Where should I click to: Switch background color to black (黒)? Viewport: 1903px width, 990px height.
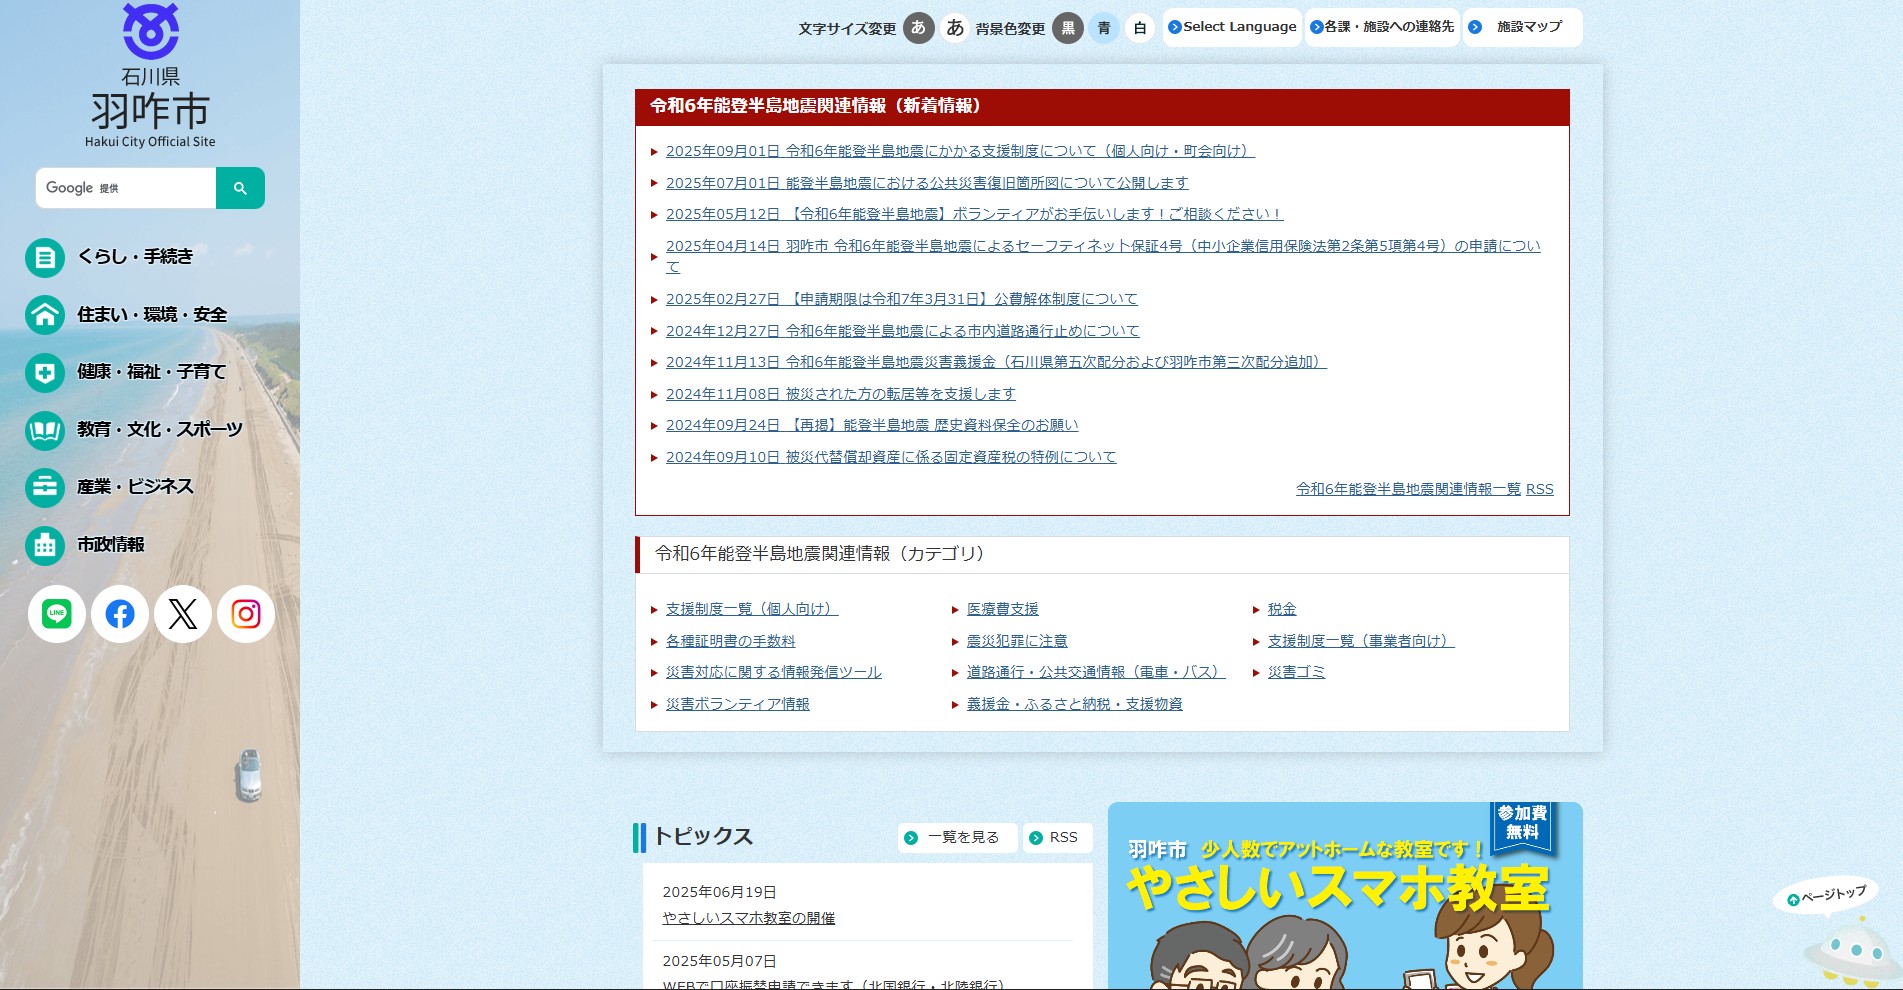click(1068, 28)
